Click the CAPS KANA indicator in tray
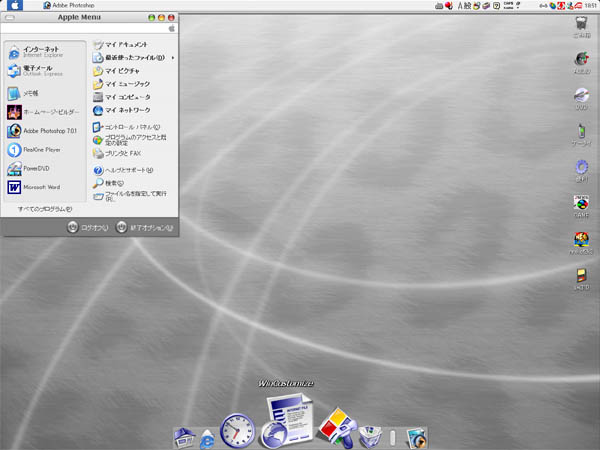Image resolution: width=600 pixels, height=450 pixels. [508, 5]
